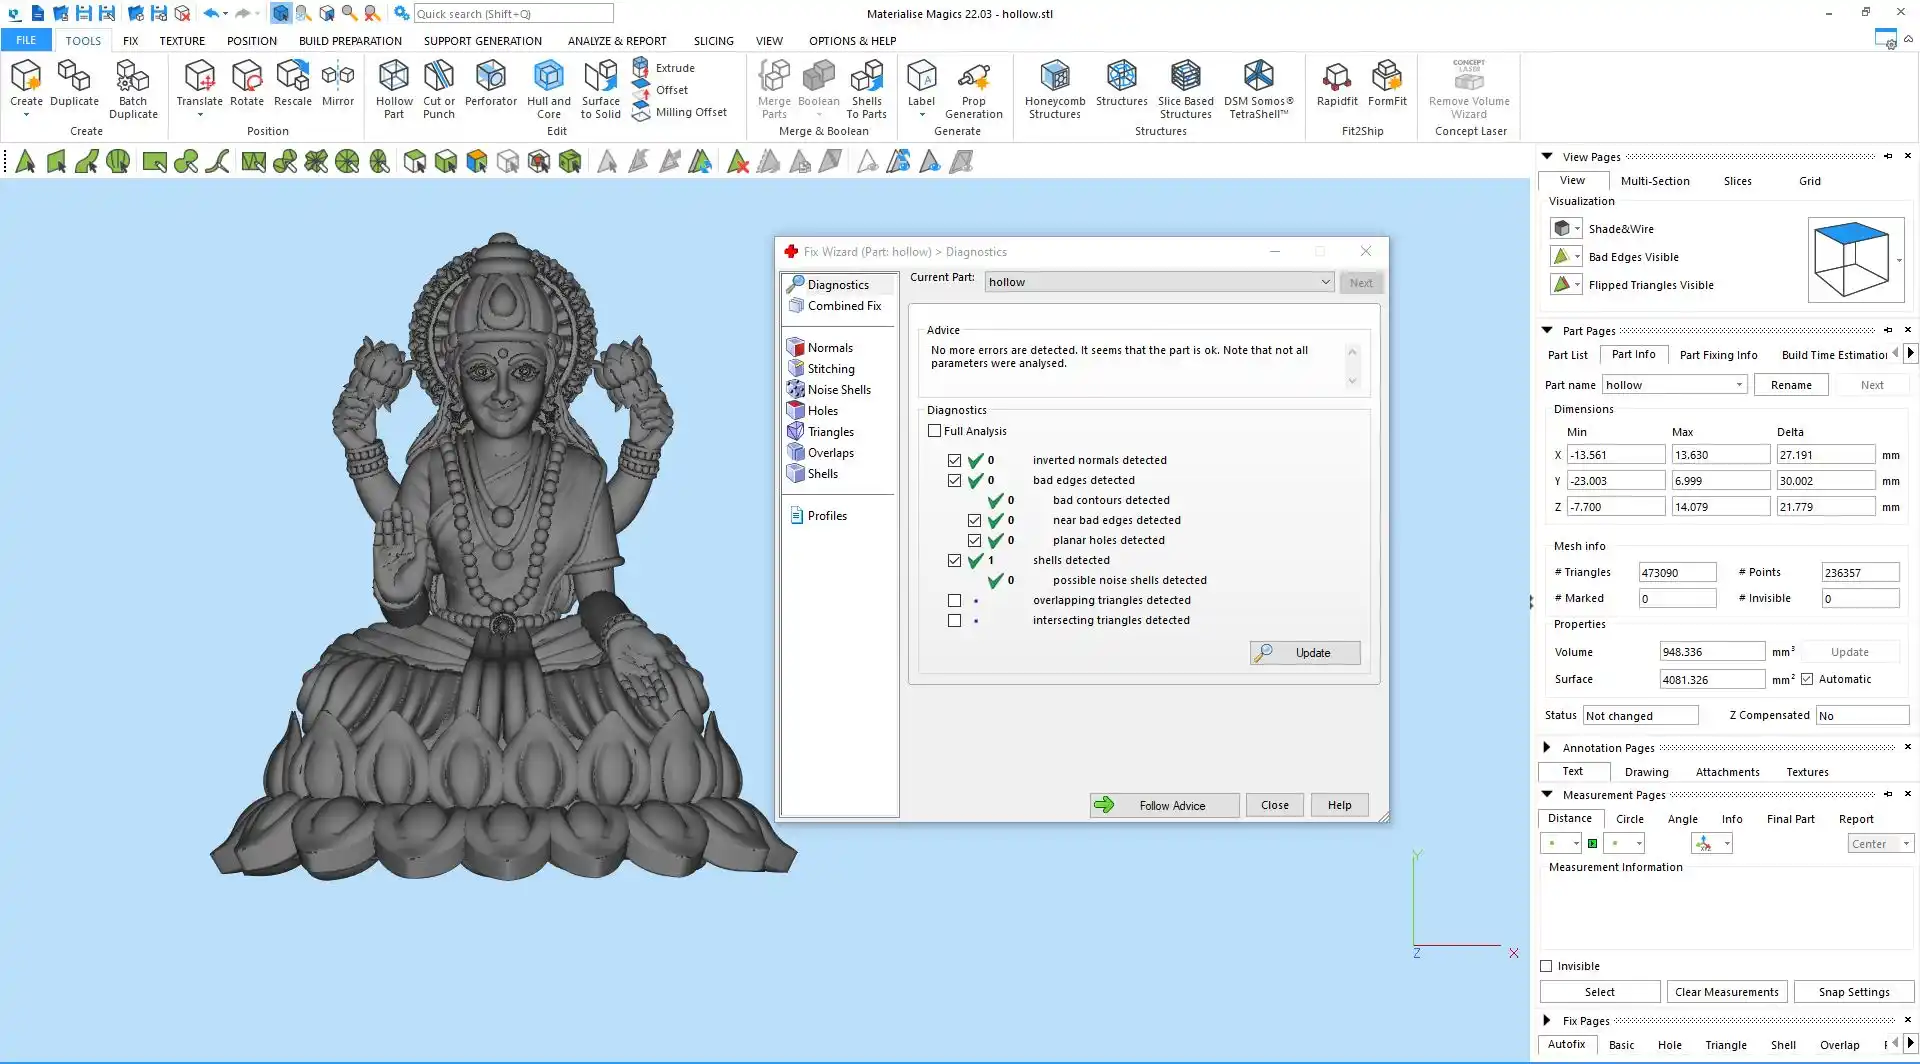Switch to the Support Generation ribbon tab

[x=482, y=41]
